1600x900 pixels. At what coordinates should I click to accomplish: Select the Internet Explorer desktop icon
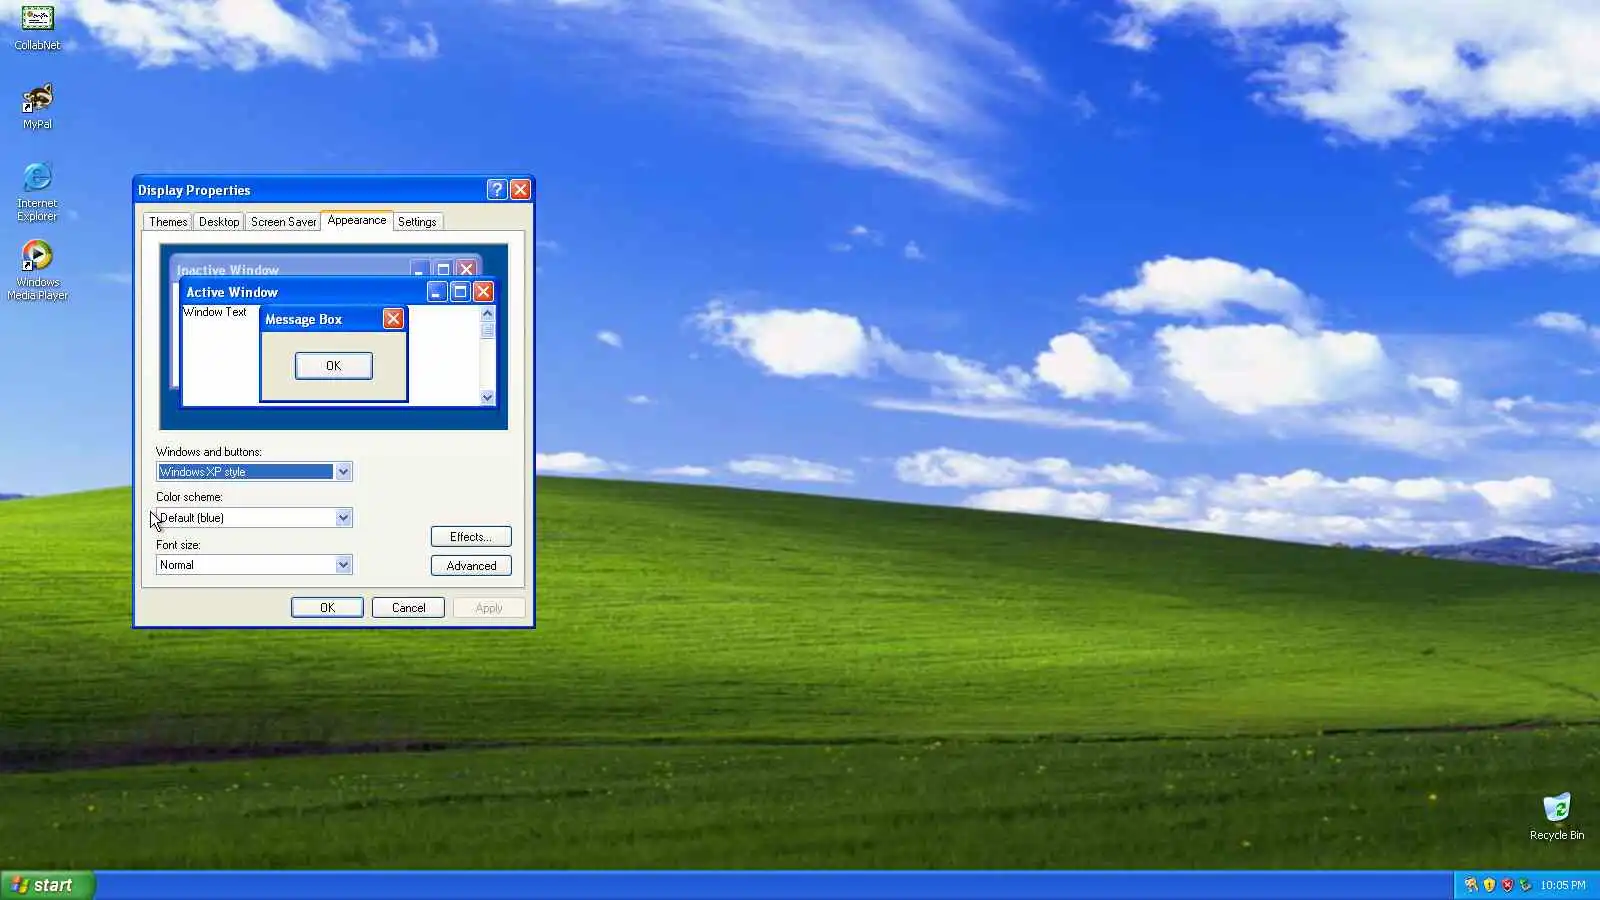37,191
